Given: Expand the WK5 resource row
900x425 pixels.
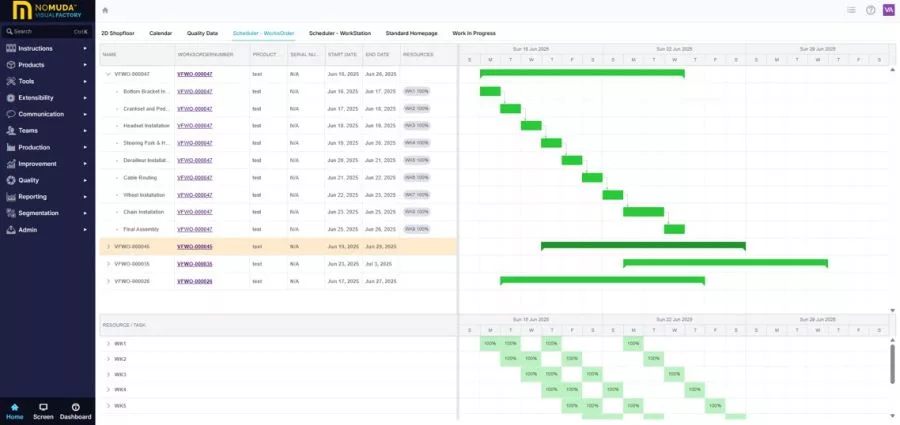Looking at the screenshot, I should coord(108,406).
